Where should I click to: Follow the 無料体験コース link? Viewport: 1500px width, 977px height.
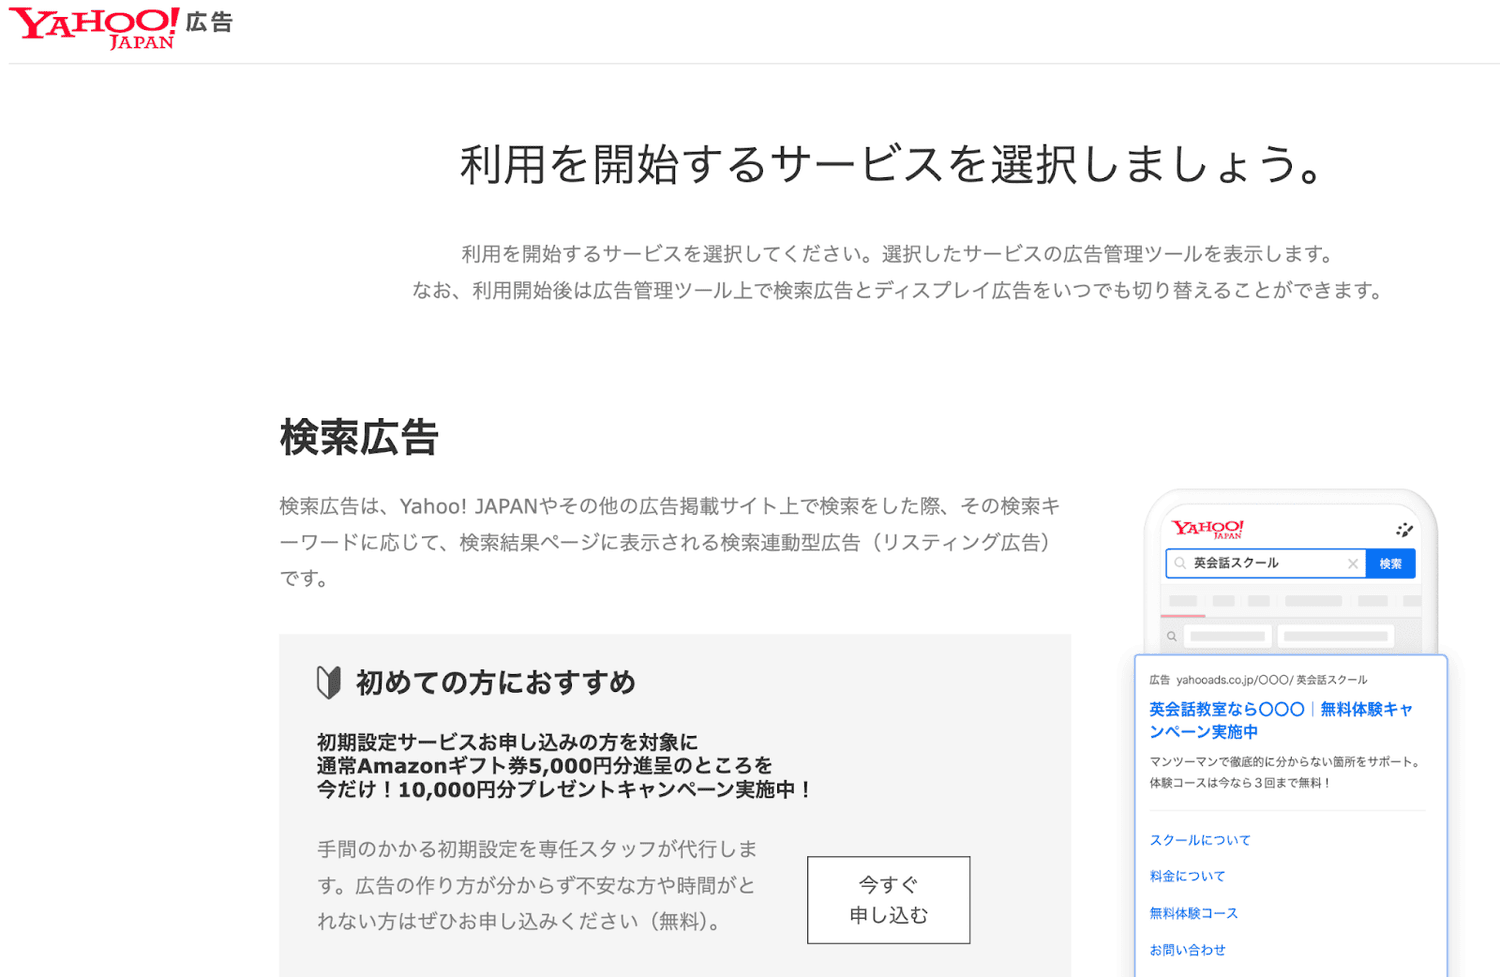(x=1194, y=913)
